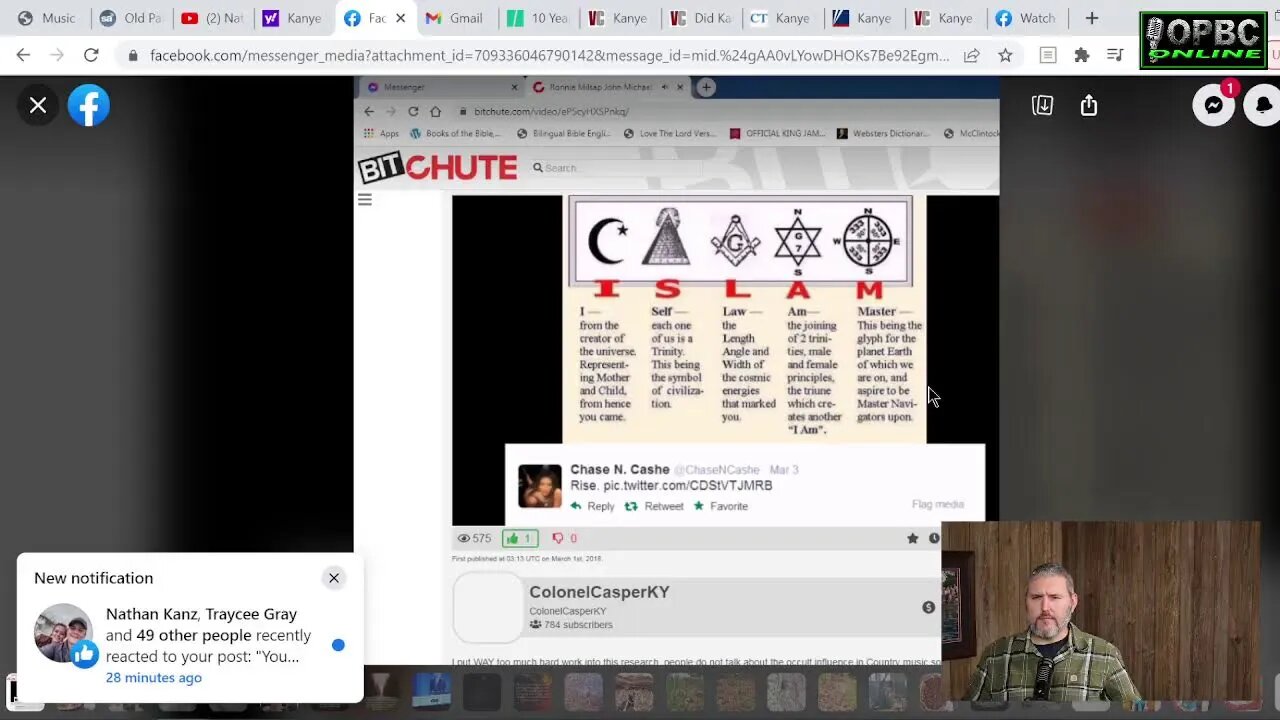The height and width of the screenshot is (720, 1280).
Task: Switch to the 10 Yea tab
Action: [x=537, y=18]
